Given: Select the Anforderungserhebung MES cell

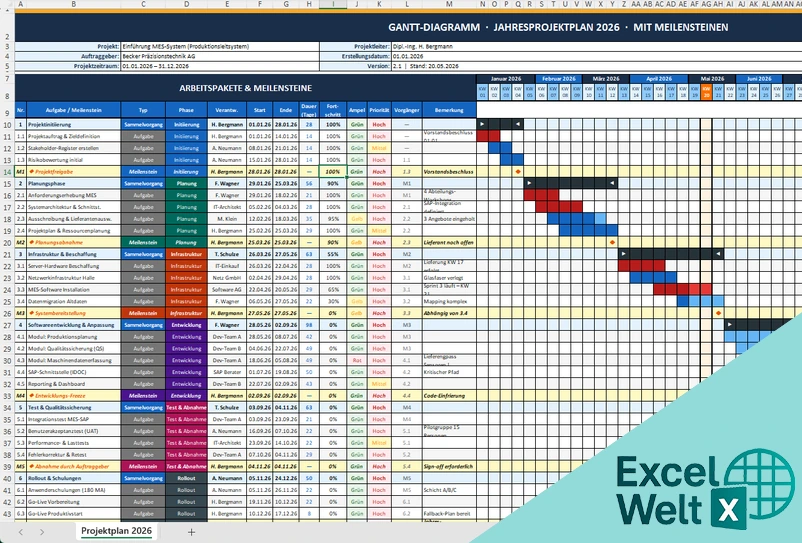Looking at the screenshot, I should pyautogui.click(x=74, y=195).
